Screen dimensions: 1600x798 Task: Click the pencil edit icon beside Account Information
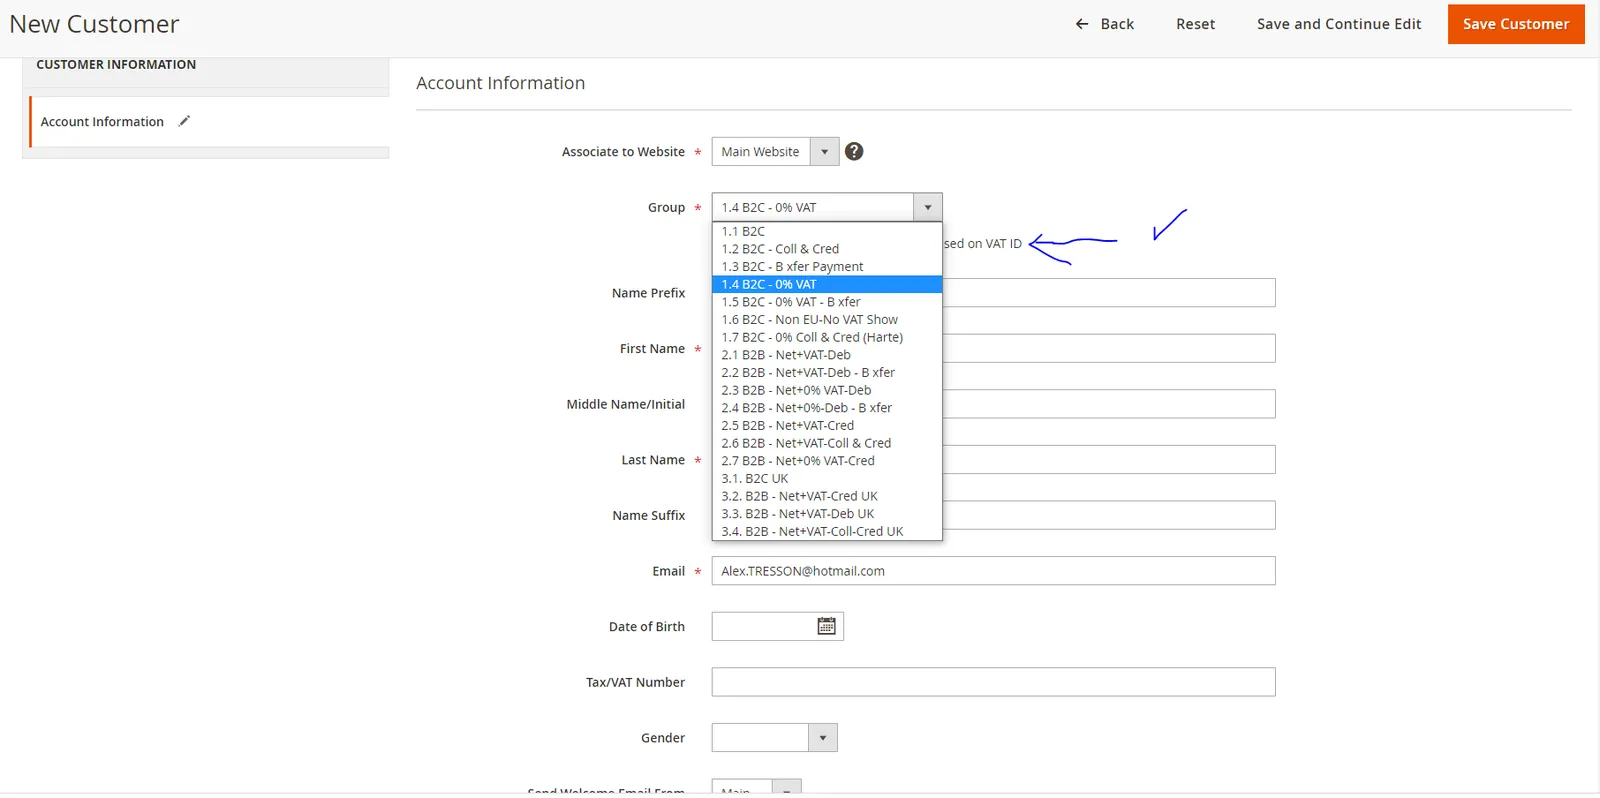point(184,121)
